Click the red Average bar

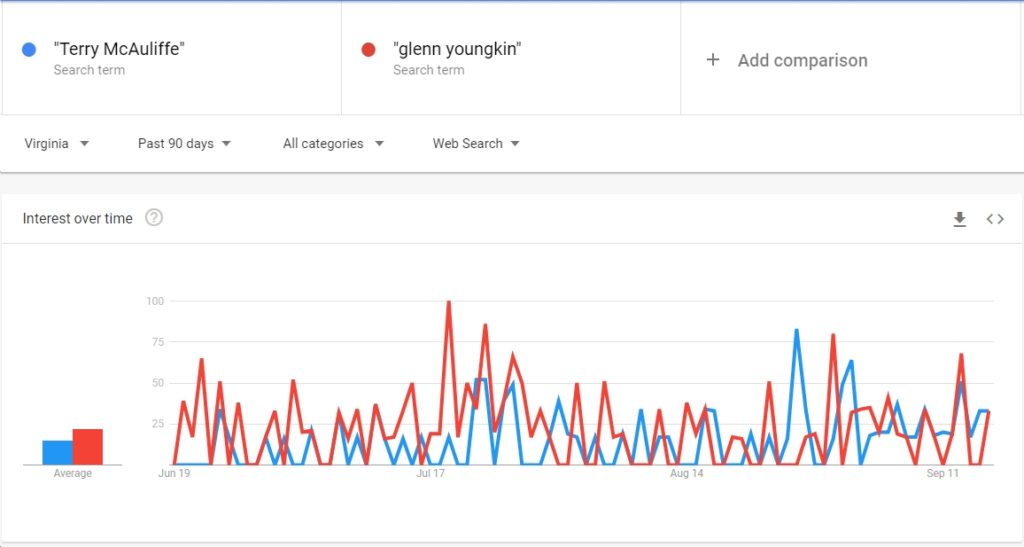[88, 446]
